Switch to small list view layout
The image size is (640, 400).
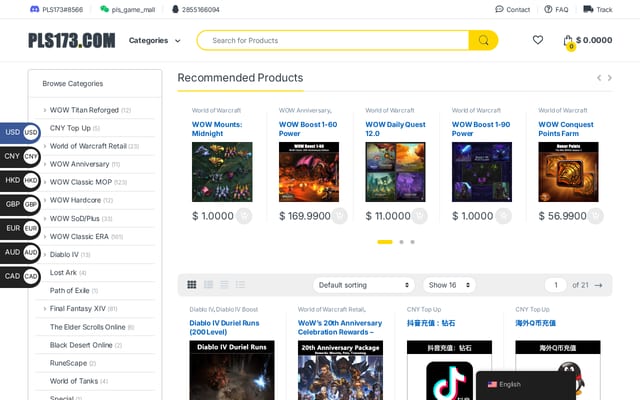240,284
